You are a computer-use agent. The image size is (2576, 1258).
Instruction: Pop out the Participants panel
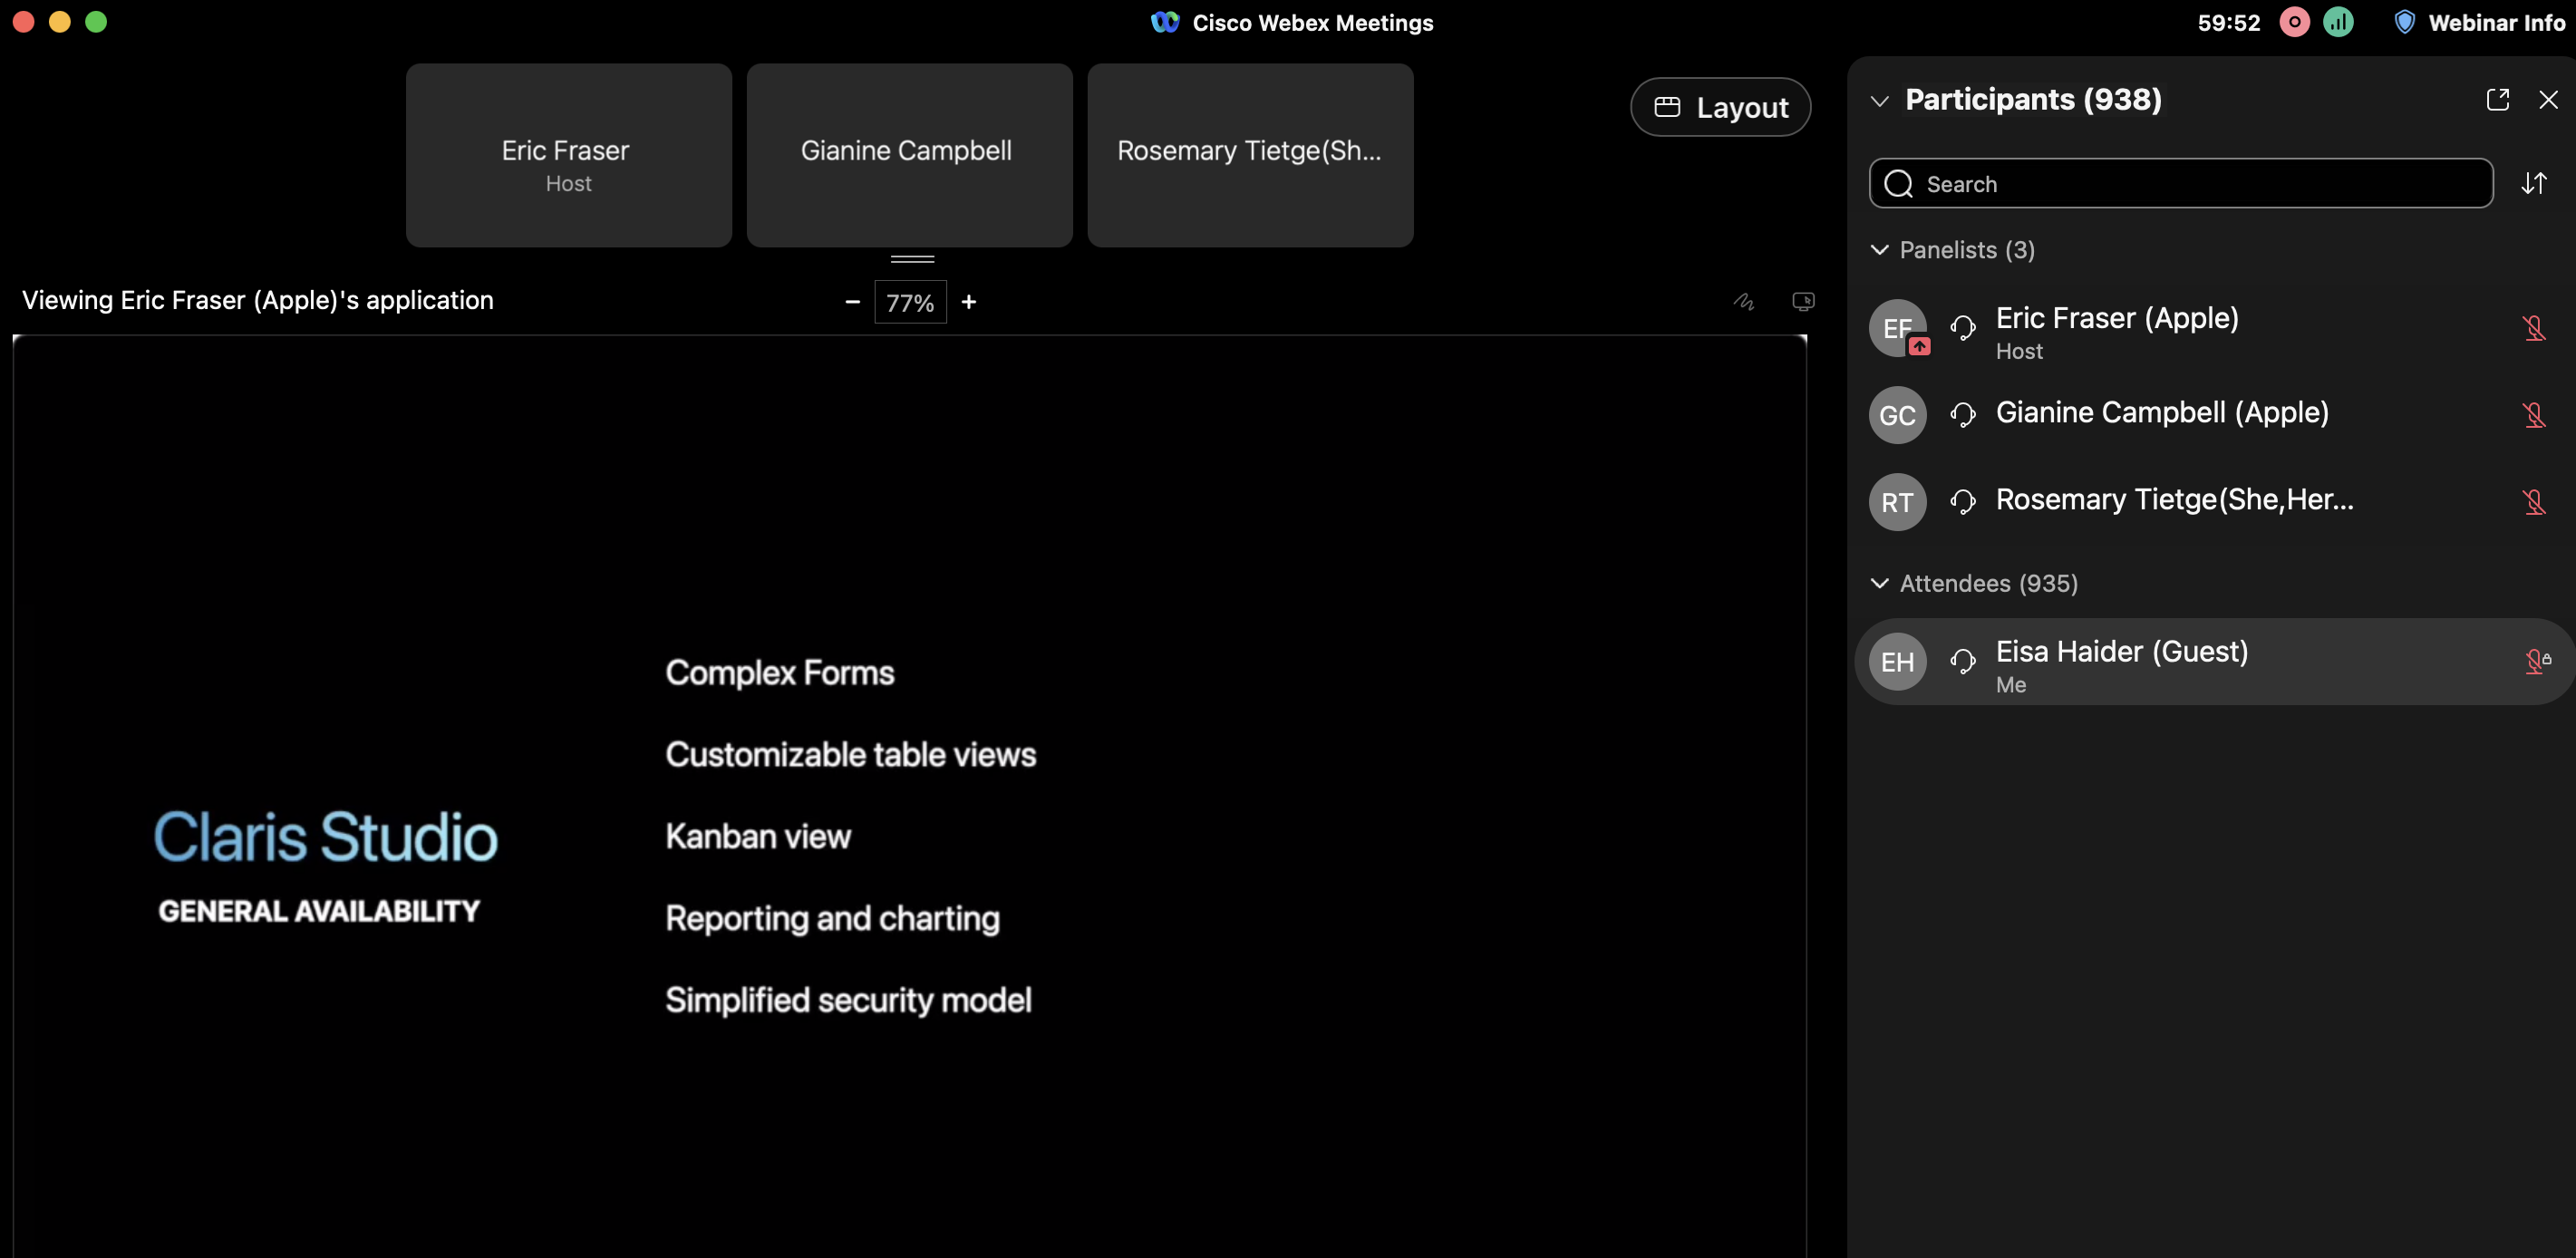[2497, 99]
